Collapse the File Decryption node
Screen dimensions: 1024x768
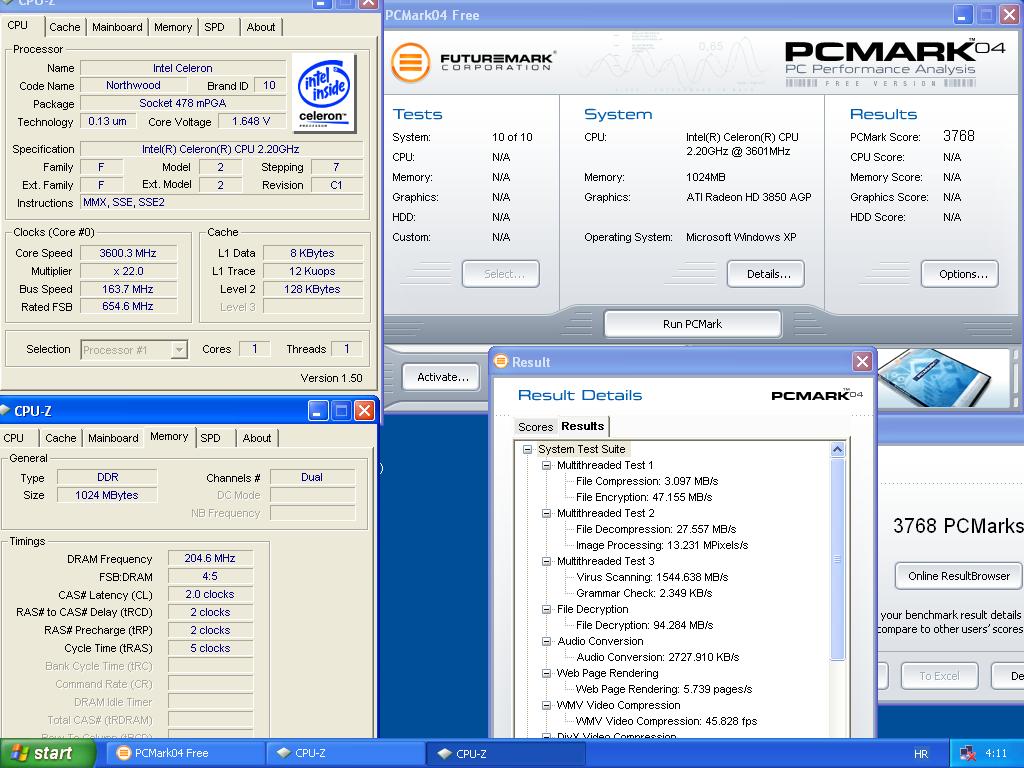tap(546, 609)
